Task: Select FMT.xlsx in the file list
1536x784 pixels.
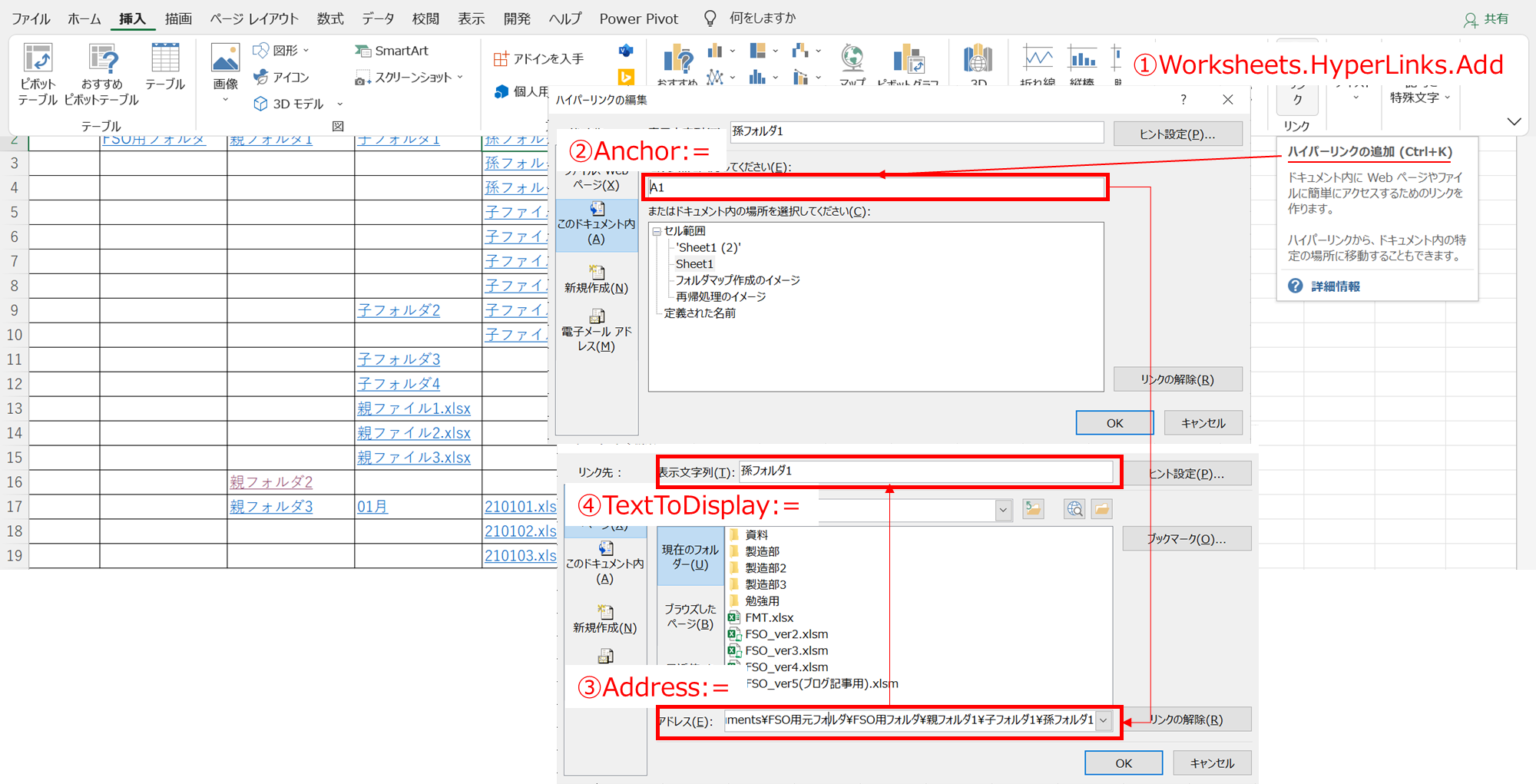Action: tap(768, 618)
